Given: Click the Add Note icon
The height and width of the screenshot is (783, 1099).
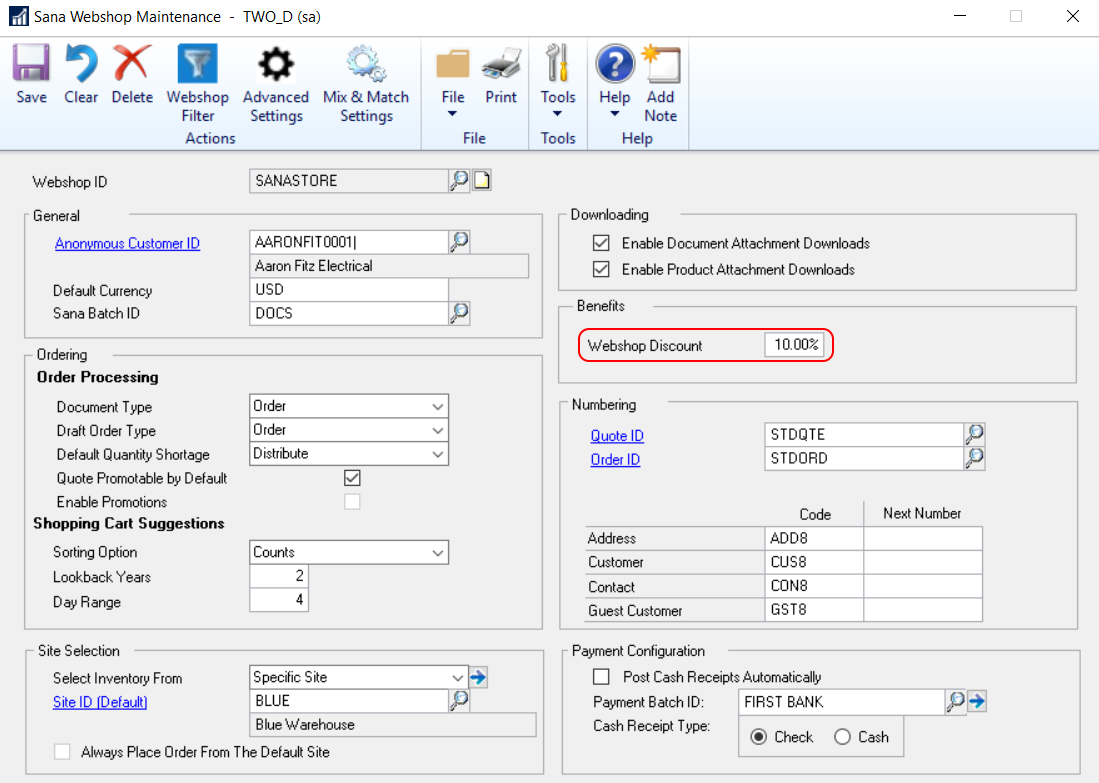Looking at the screenshot, I should coord(661,64).
